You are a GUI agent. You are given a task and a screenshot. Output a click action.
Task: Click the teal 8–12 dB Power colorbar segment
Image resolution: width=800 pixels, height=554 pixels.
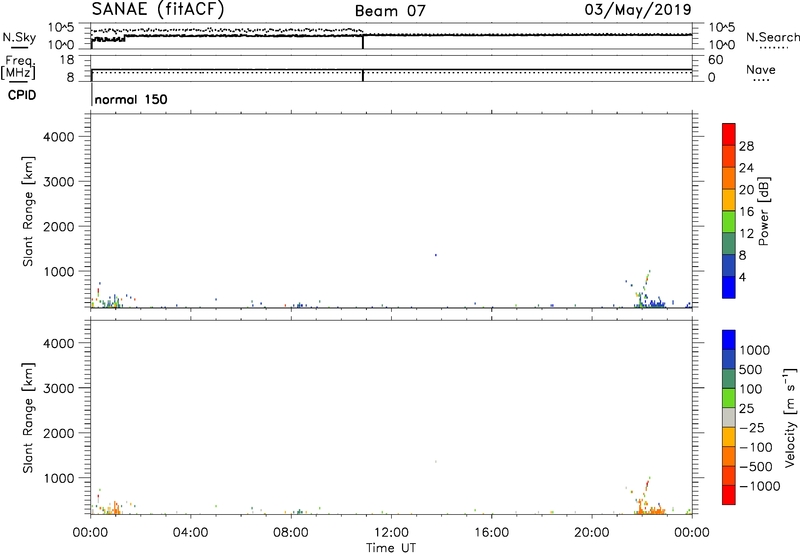729,243
